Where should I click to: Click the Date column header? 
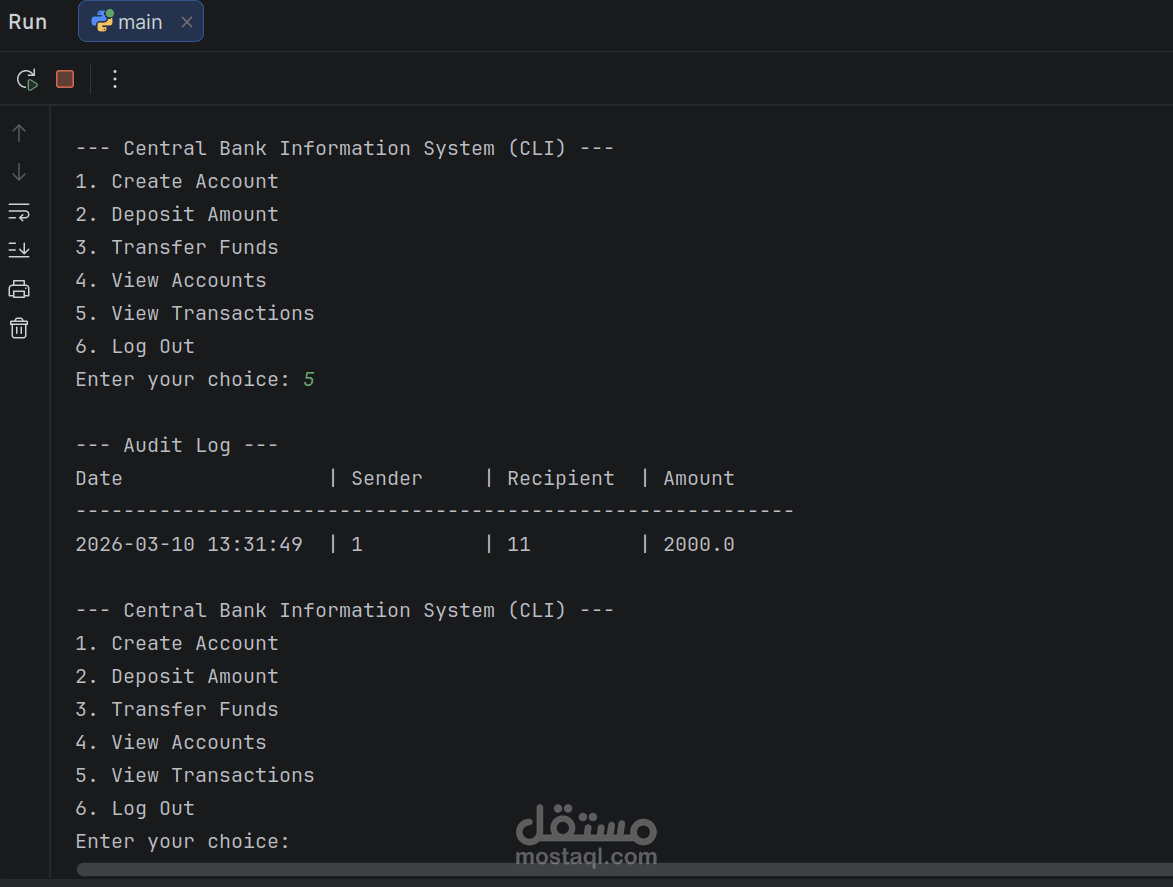99,479
